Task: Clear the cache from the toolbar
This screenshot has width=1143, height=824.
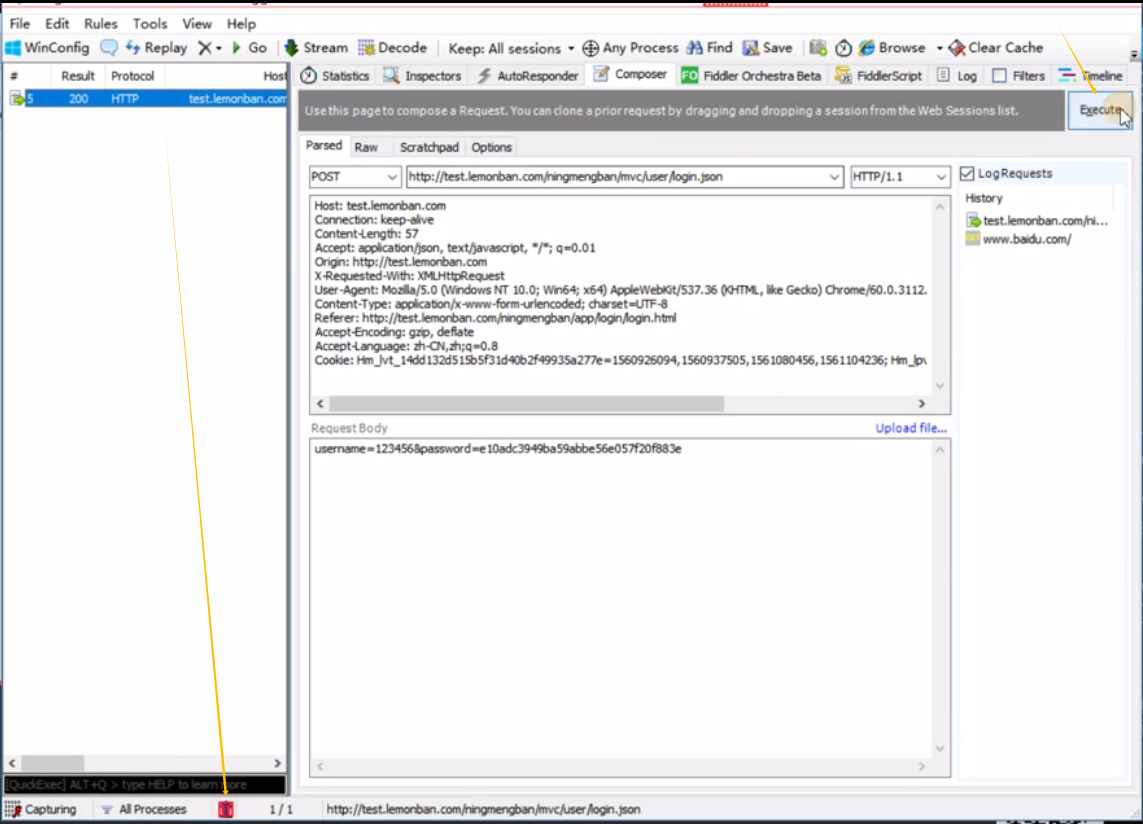Action: [x=996, y=48]
